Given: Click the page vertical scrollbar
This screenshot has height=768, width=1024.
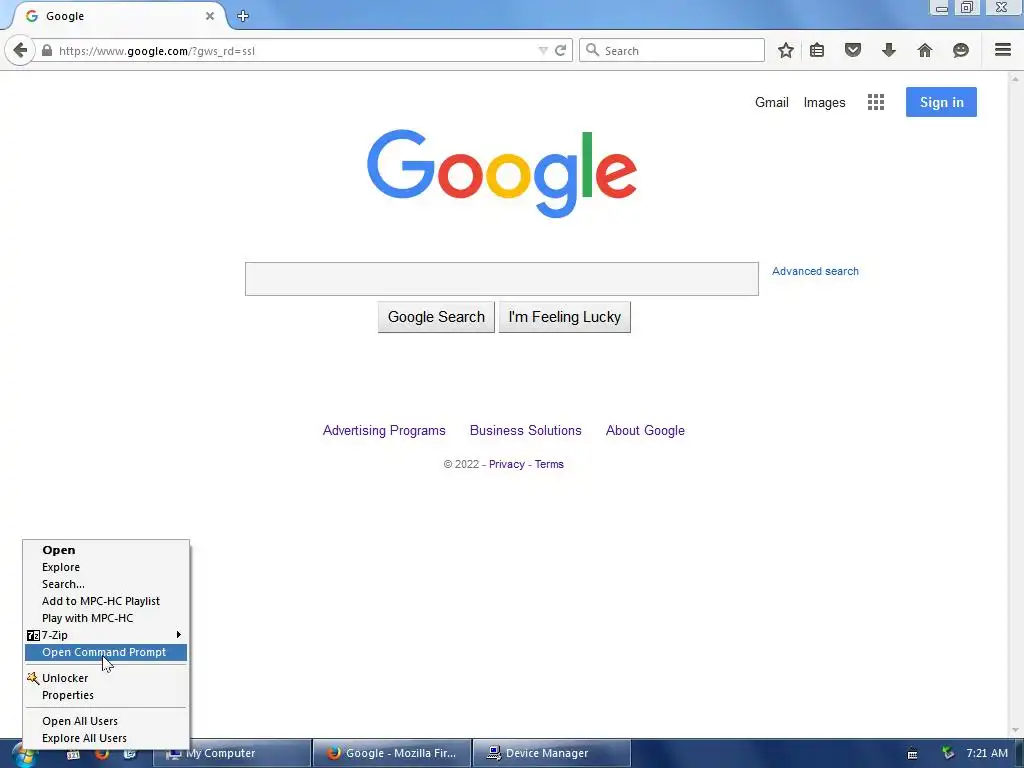Looking at the screenshot, I should [x=1014, y=404].
